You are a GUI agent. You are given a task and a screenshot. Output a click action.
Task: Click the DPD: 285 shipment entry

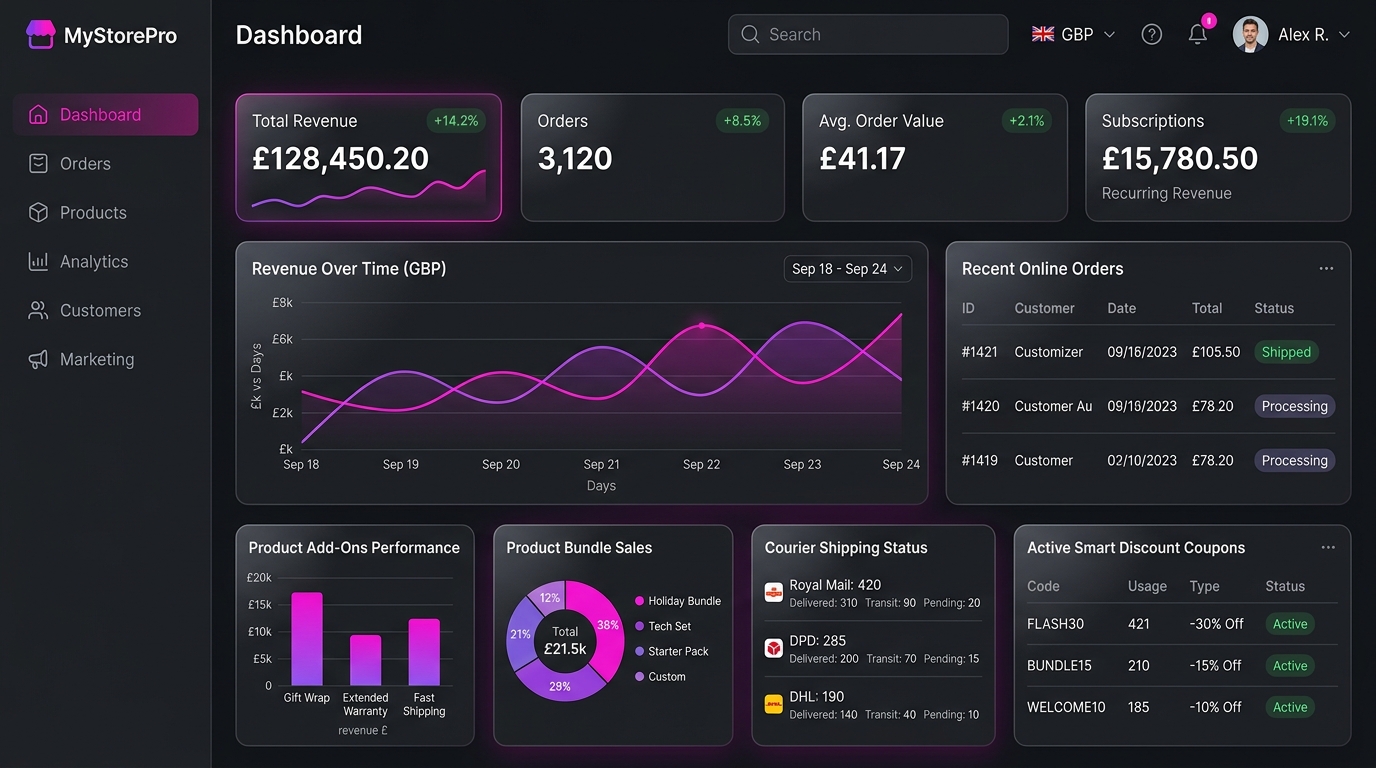[873, 649]
